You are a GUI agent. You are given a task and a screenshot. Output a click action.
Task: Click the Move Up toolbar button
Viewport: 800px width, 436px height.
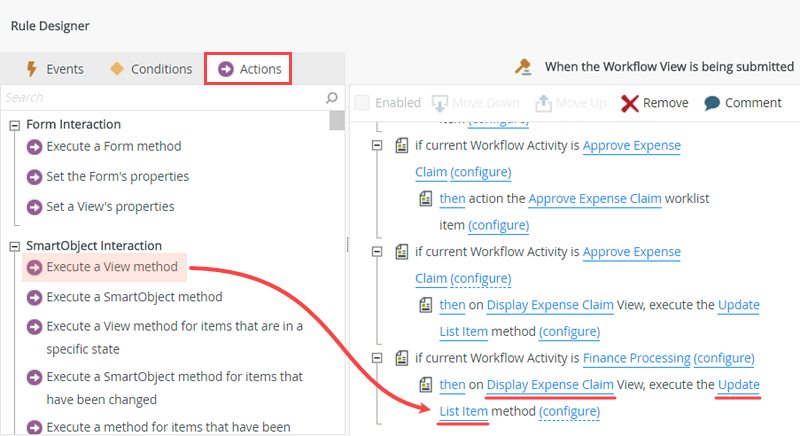[570, 103]
